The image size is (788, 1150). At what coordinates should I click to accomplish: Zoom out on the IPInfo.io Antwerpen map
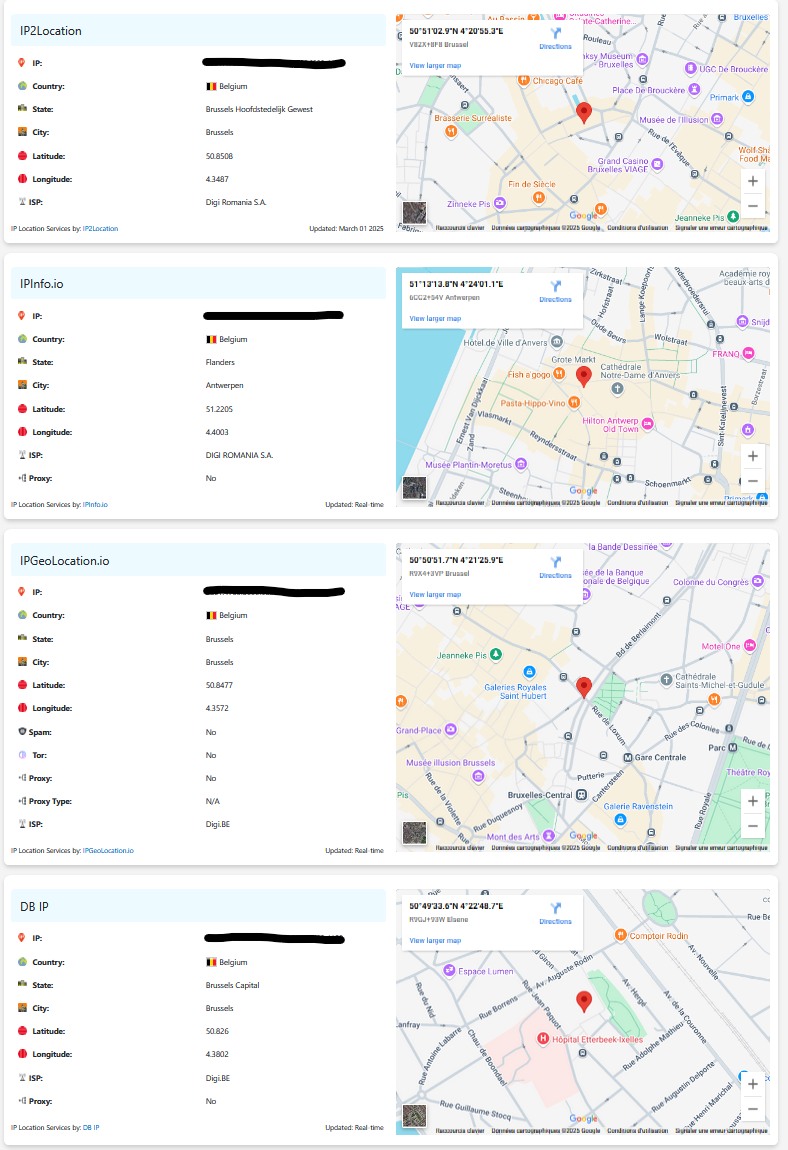coord(753,481)
